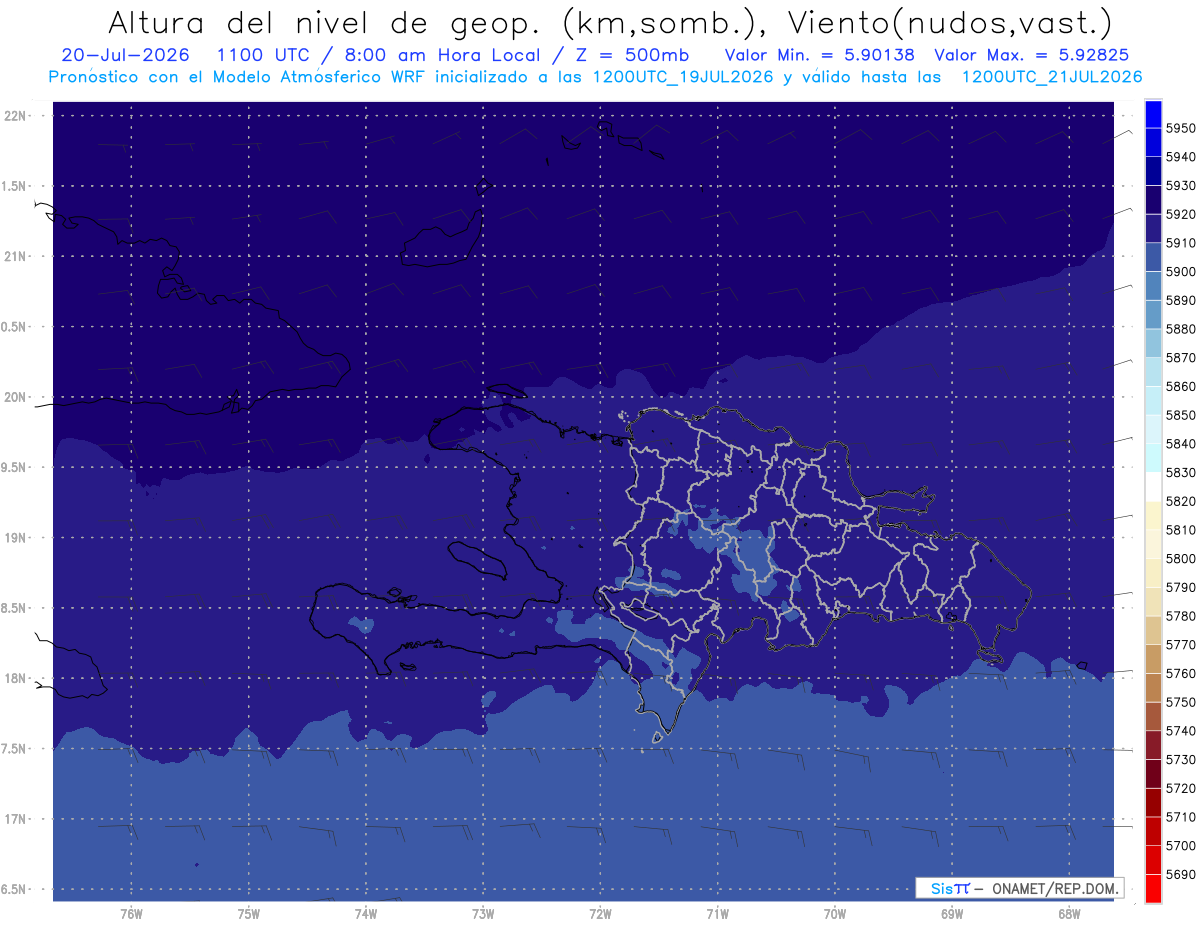Pick the color swatch between 5750 and 5760
The image size is (1200, 927).
coord(1153,688)
